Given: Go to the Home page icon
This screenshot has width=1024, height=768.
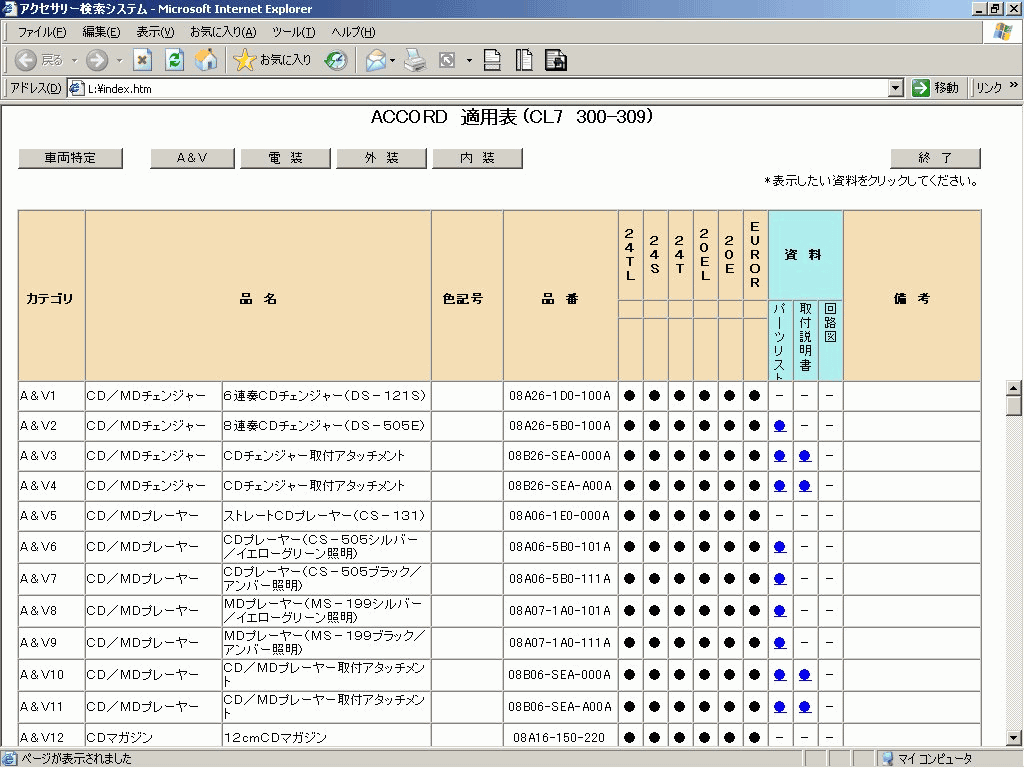Looking at the screenshot, I should tap(206, 61).
